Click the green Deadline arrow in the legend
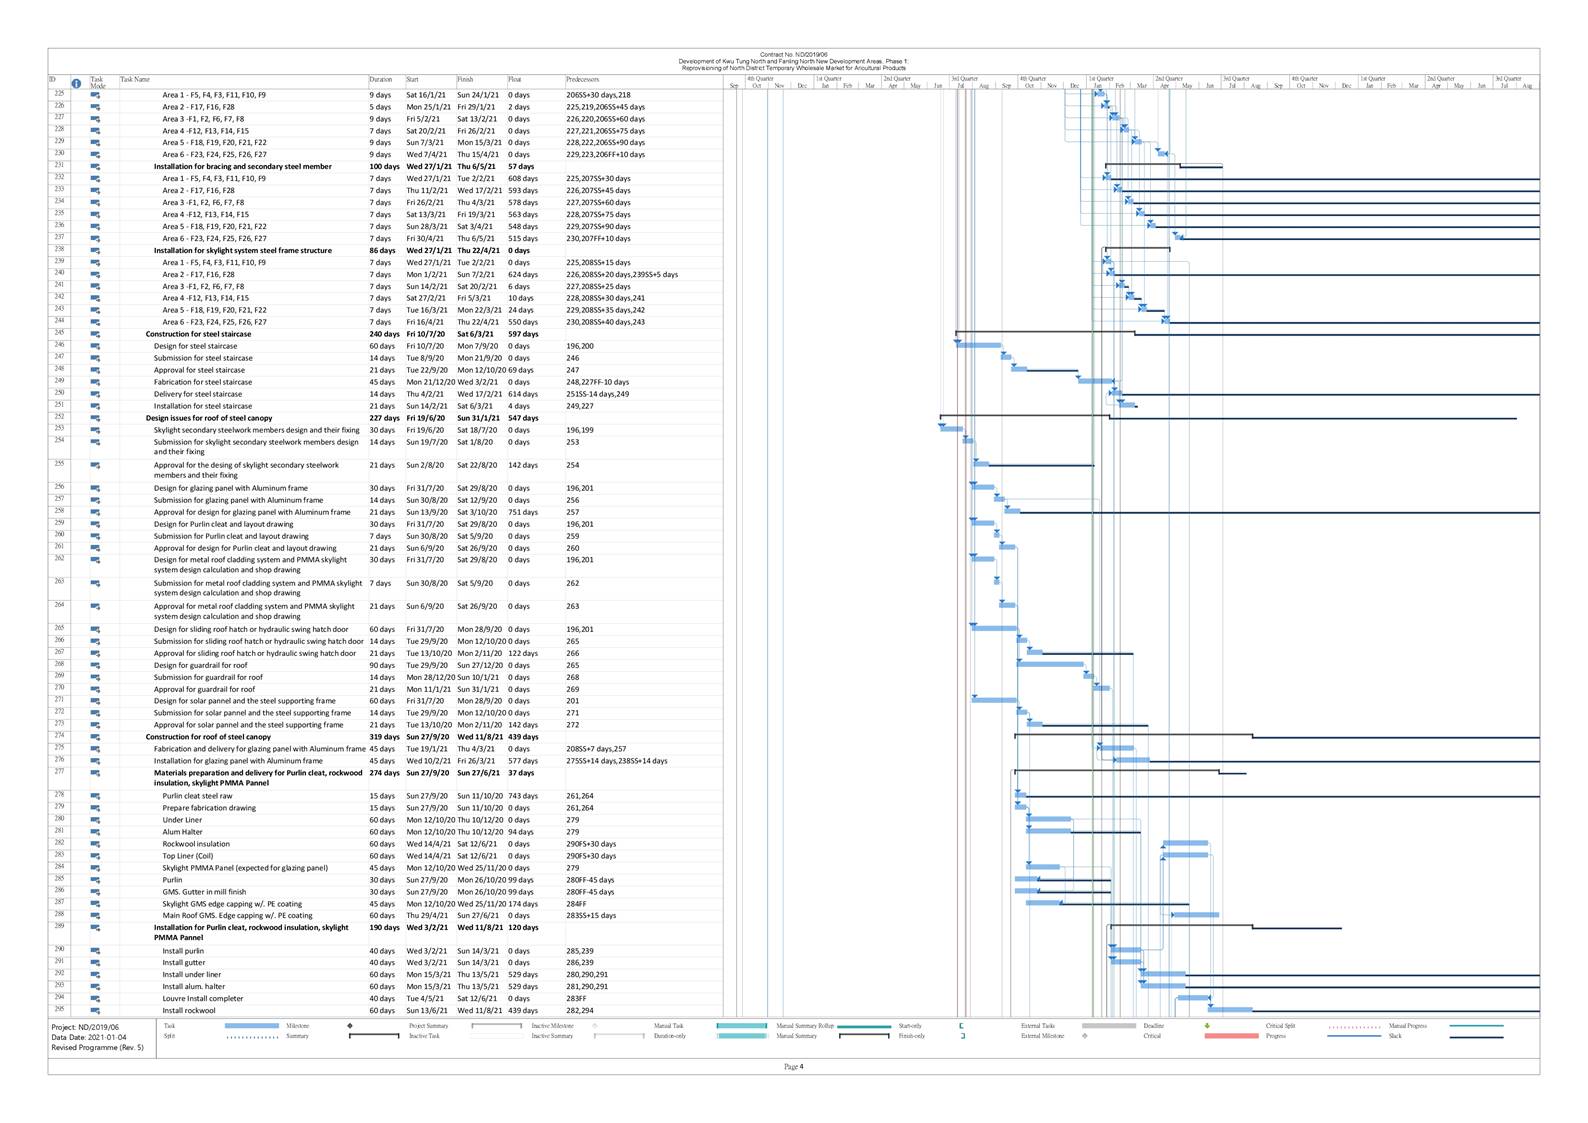 (1207, 1026)
